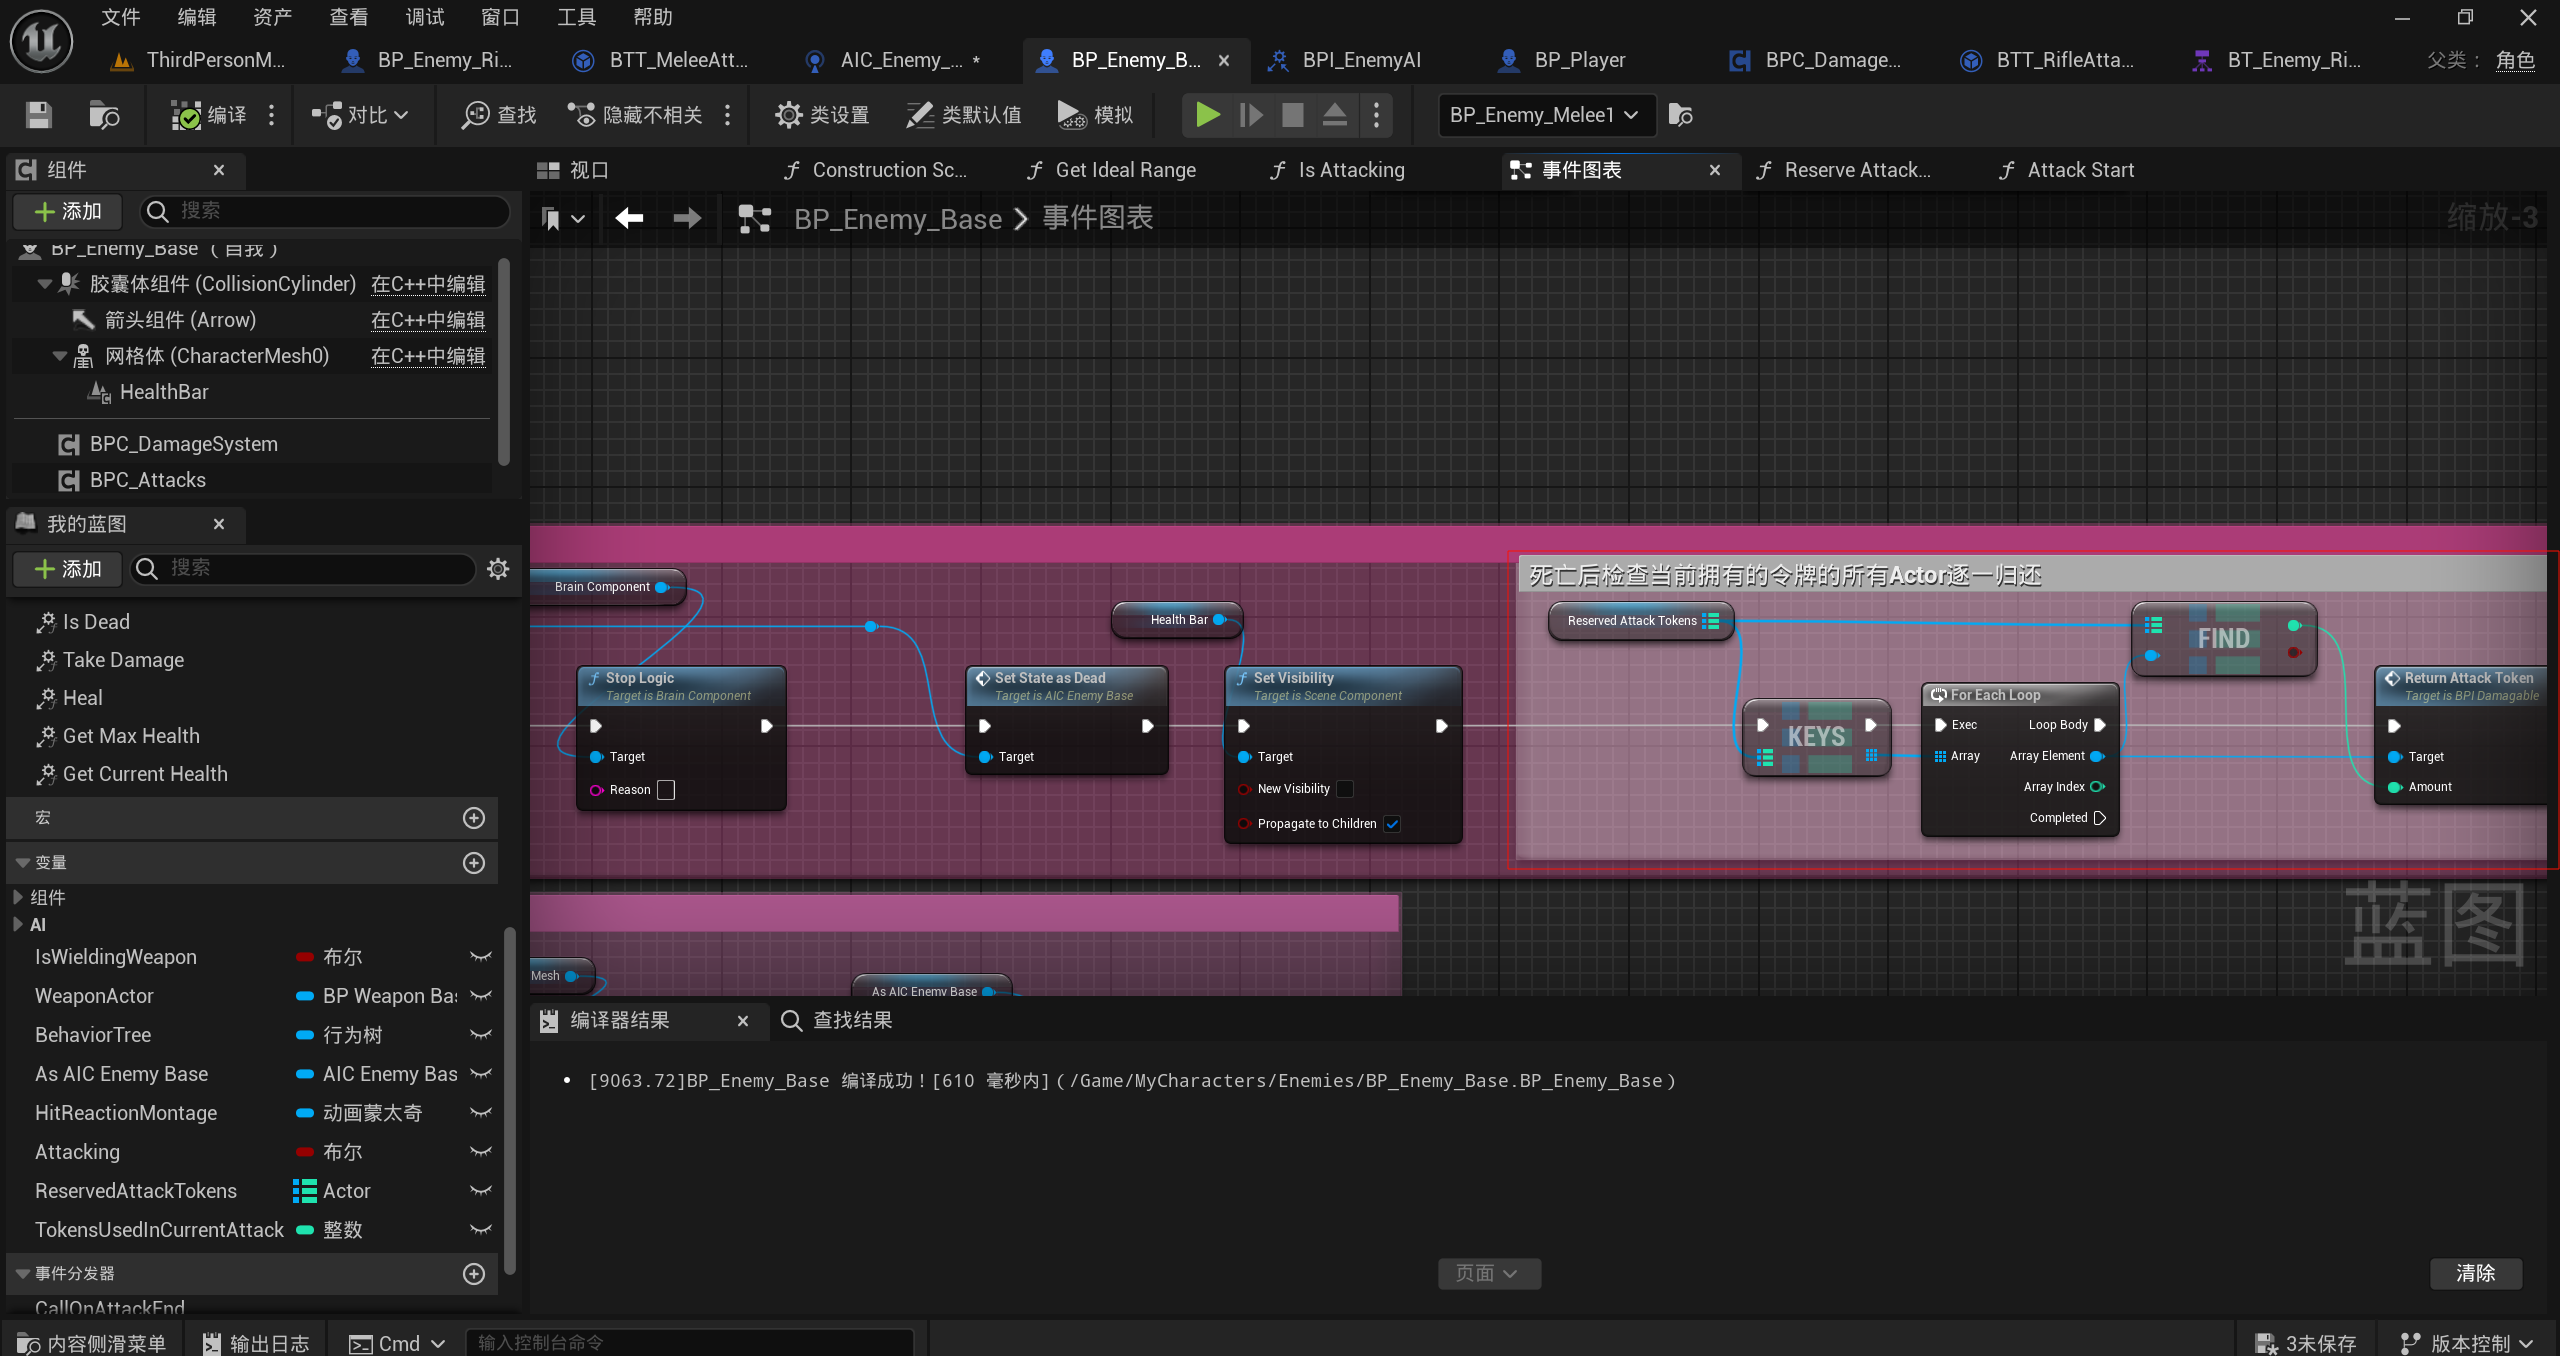Click the navigate back arrow icon
The height and width of the screenshot is (1356, 2560).
tap(629, 218)
